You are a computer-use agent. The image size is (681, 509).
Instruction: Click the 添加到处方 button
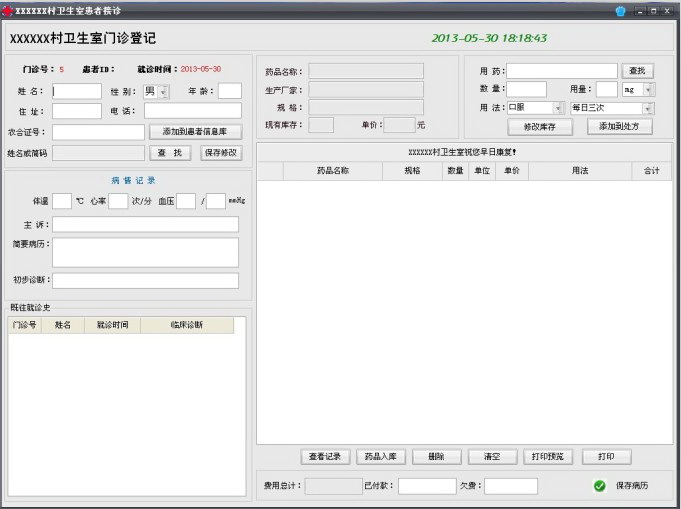(x=619, y=126)
